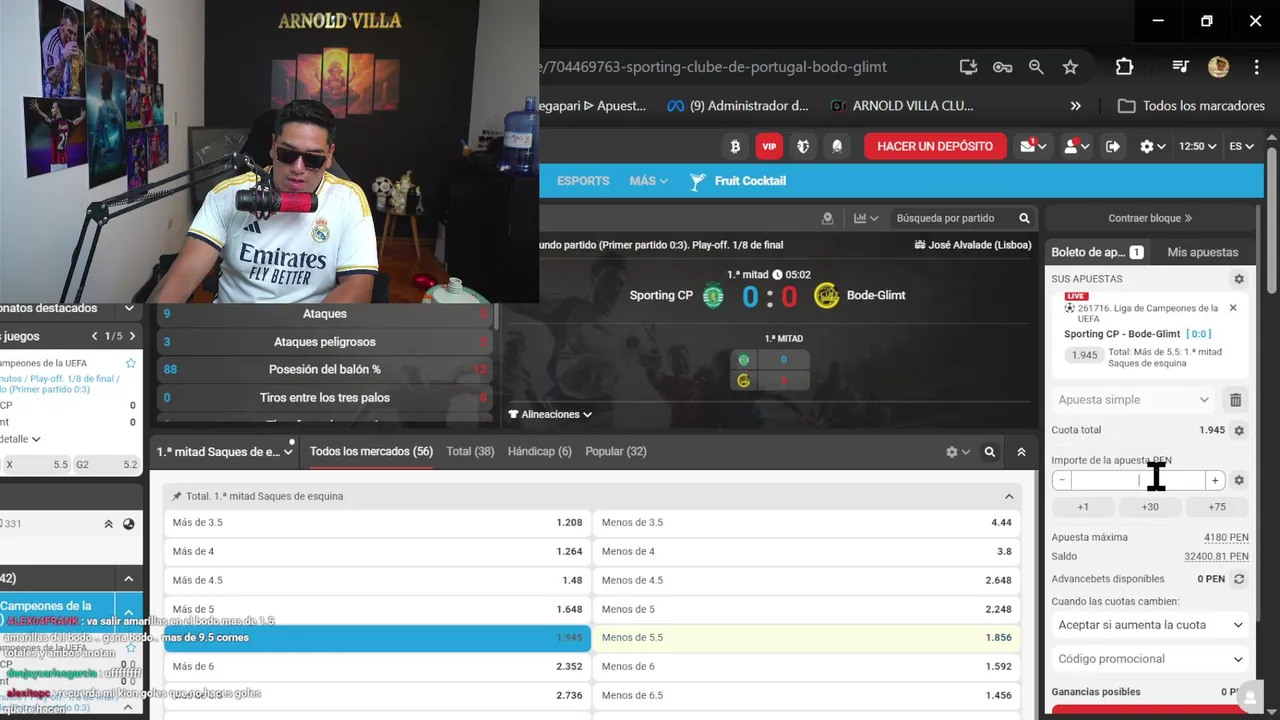This screenshot has width=1280, height=720.
Task: Bet on Menos de 6 at 1.592
Action: point(806,667)
